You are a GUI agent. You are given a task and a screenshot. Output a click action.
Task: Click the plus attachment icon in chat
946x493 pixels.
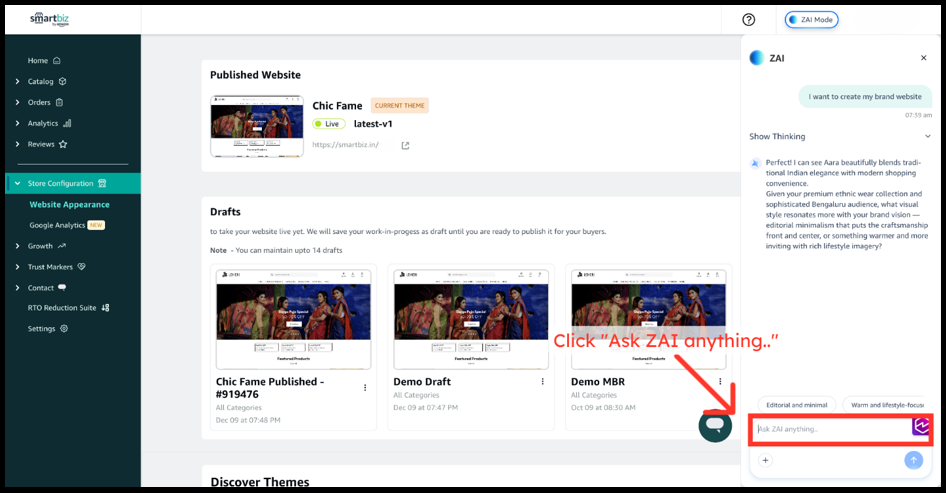[766, 460]
